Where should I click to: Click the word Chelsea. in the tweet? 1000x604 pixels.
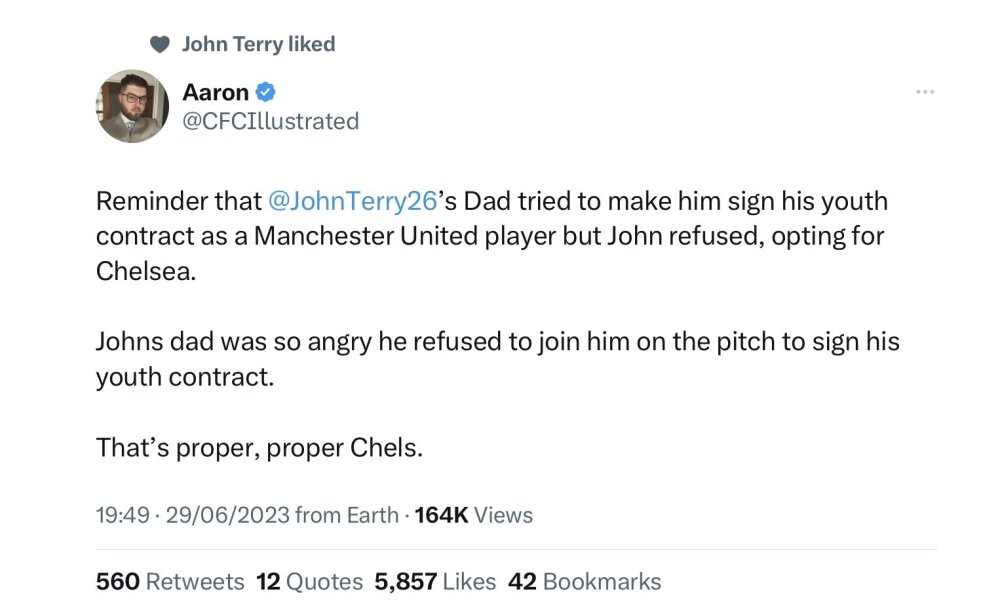pos(146,272)
